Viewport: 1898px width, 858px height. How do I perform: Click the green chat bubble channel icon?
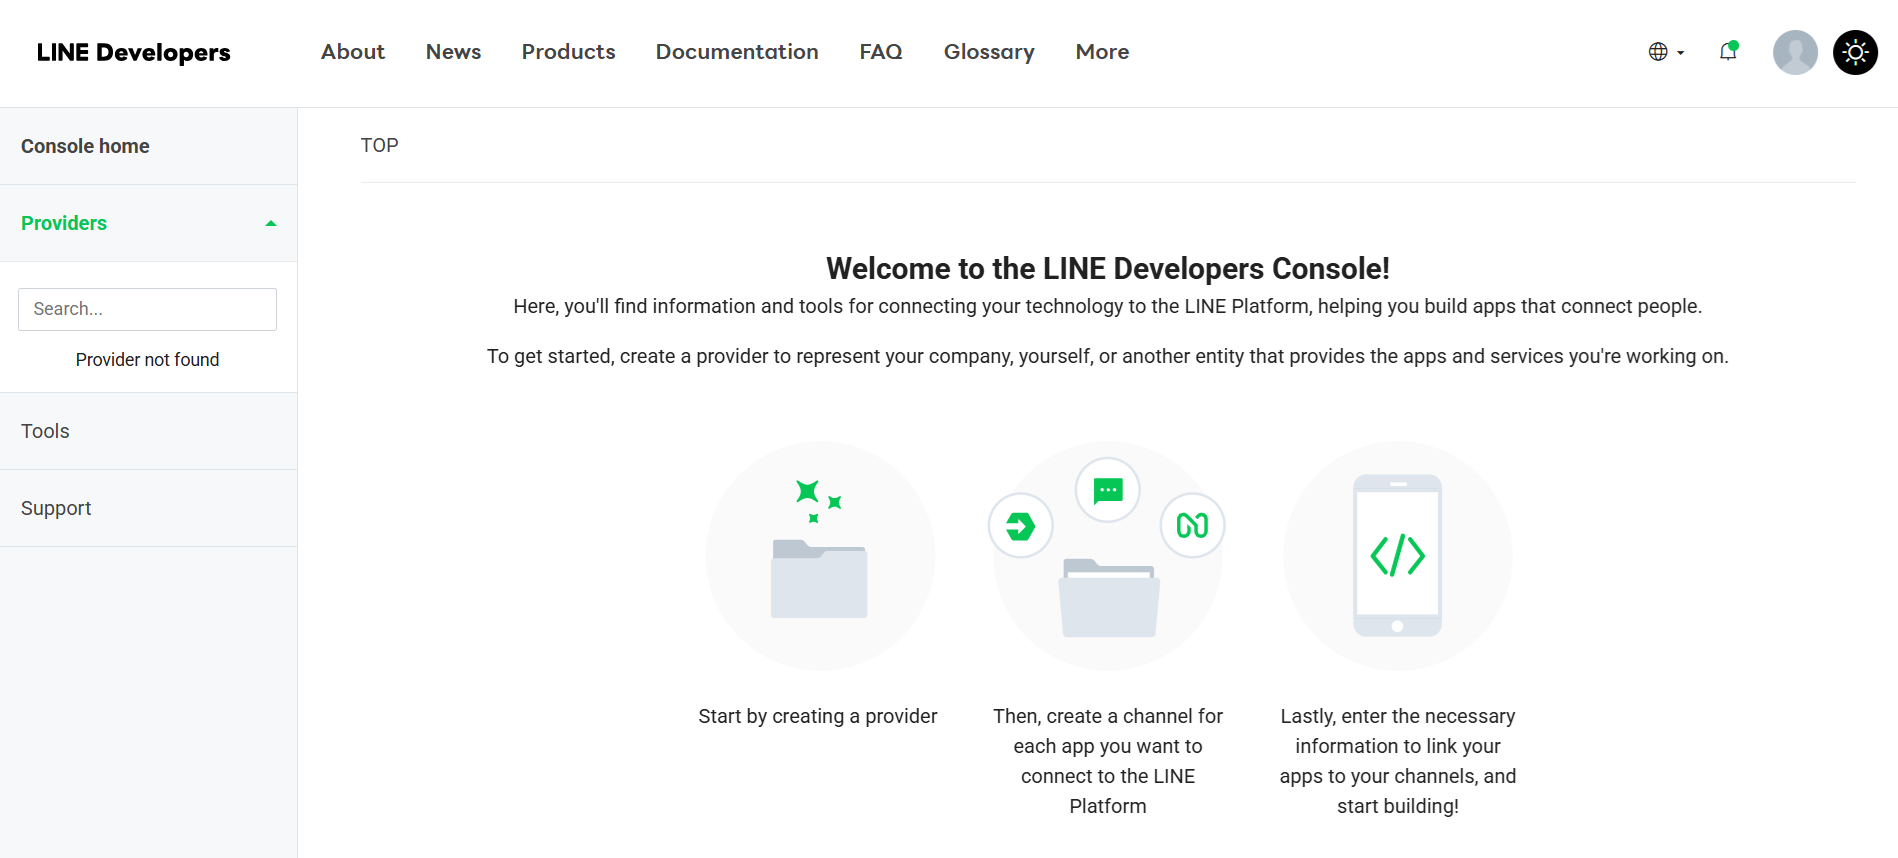click(1107, 490)
